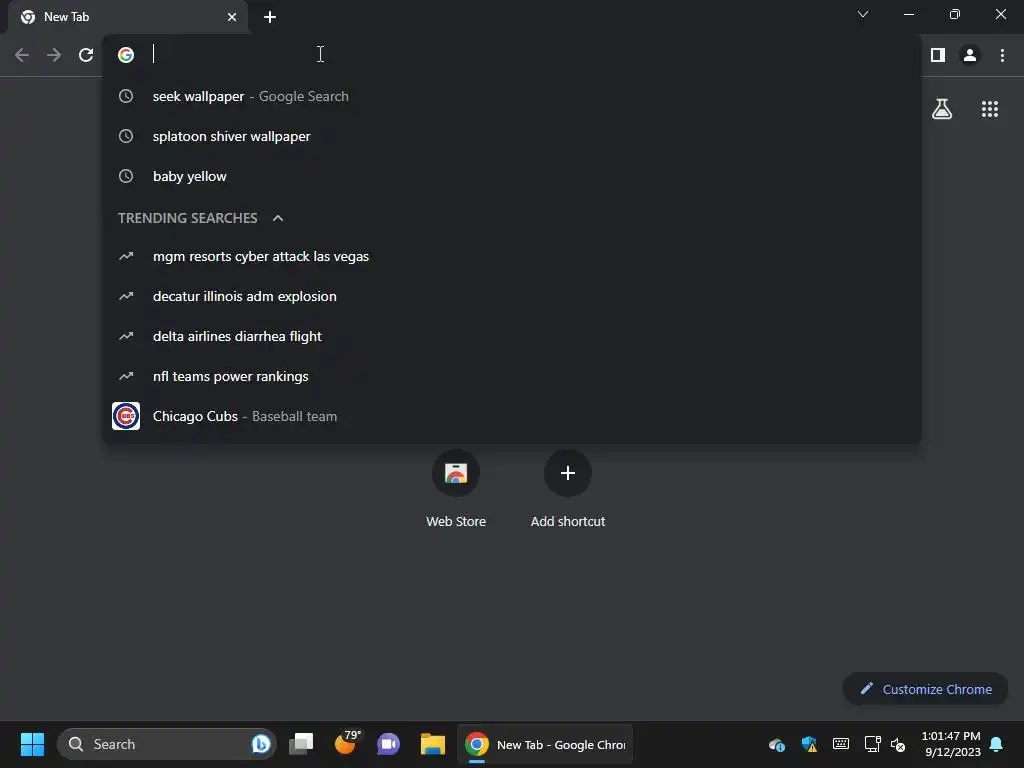Click trending arrow icon beside nfl teams
Screen dimensions: 1024x768
126,376
